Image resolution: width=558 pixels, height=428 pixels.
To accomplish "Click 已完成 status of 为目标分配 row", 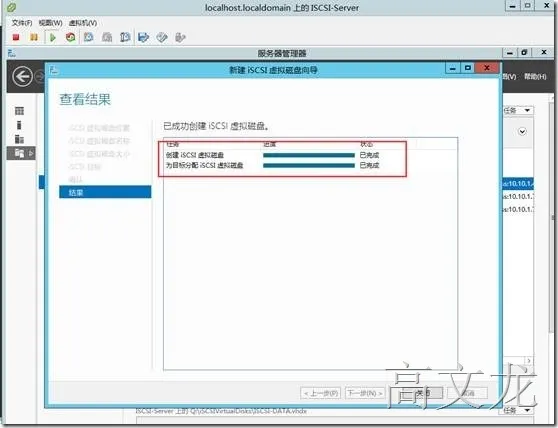I will click(x=369, y=165).
